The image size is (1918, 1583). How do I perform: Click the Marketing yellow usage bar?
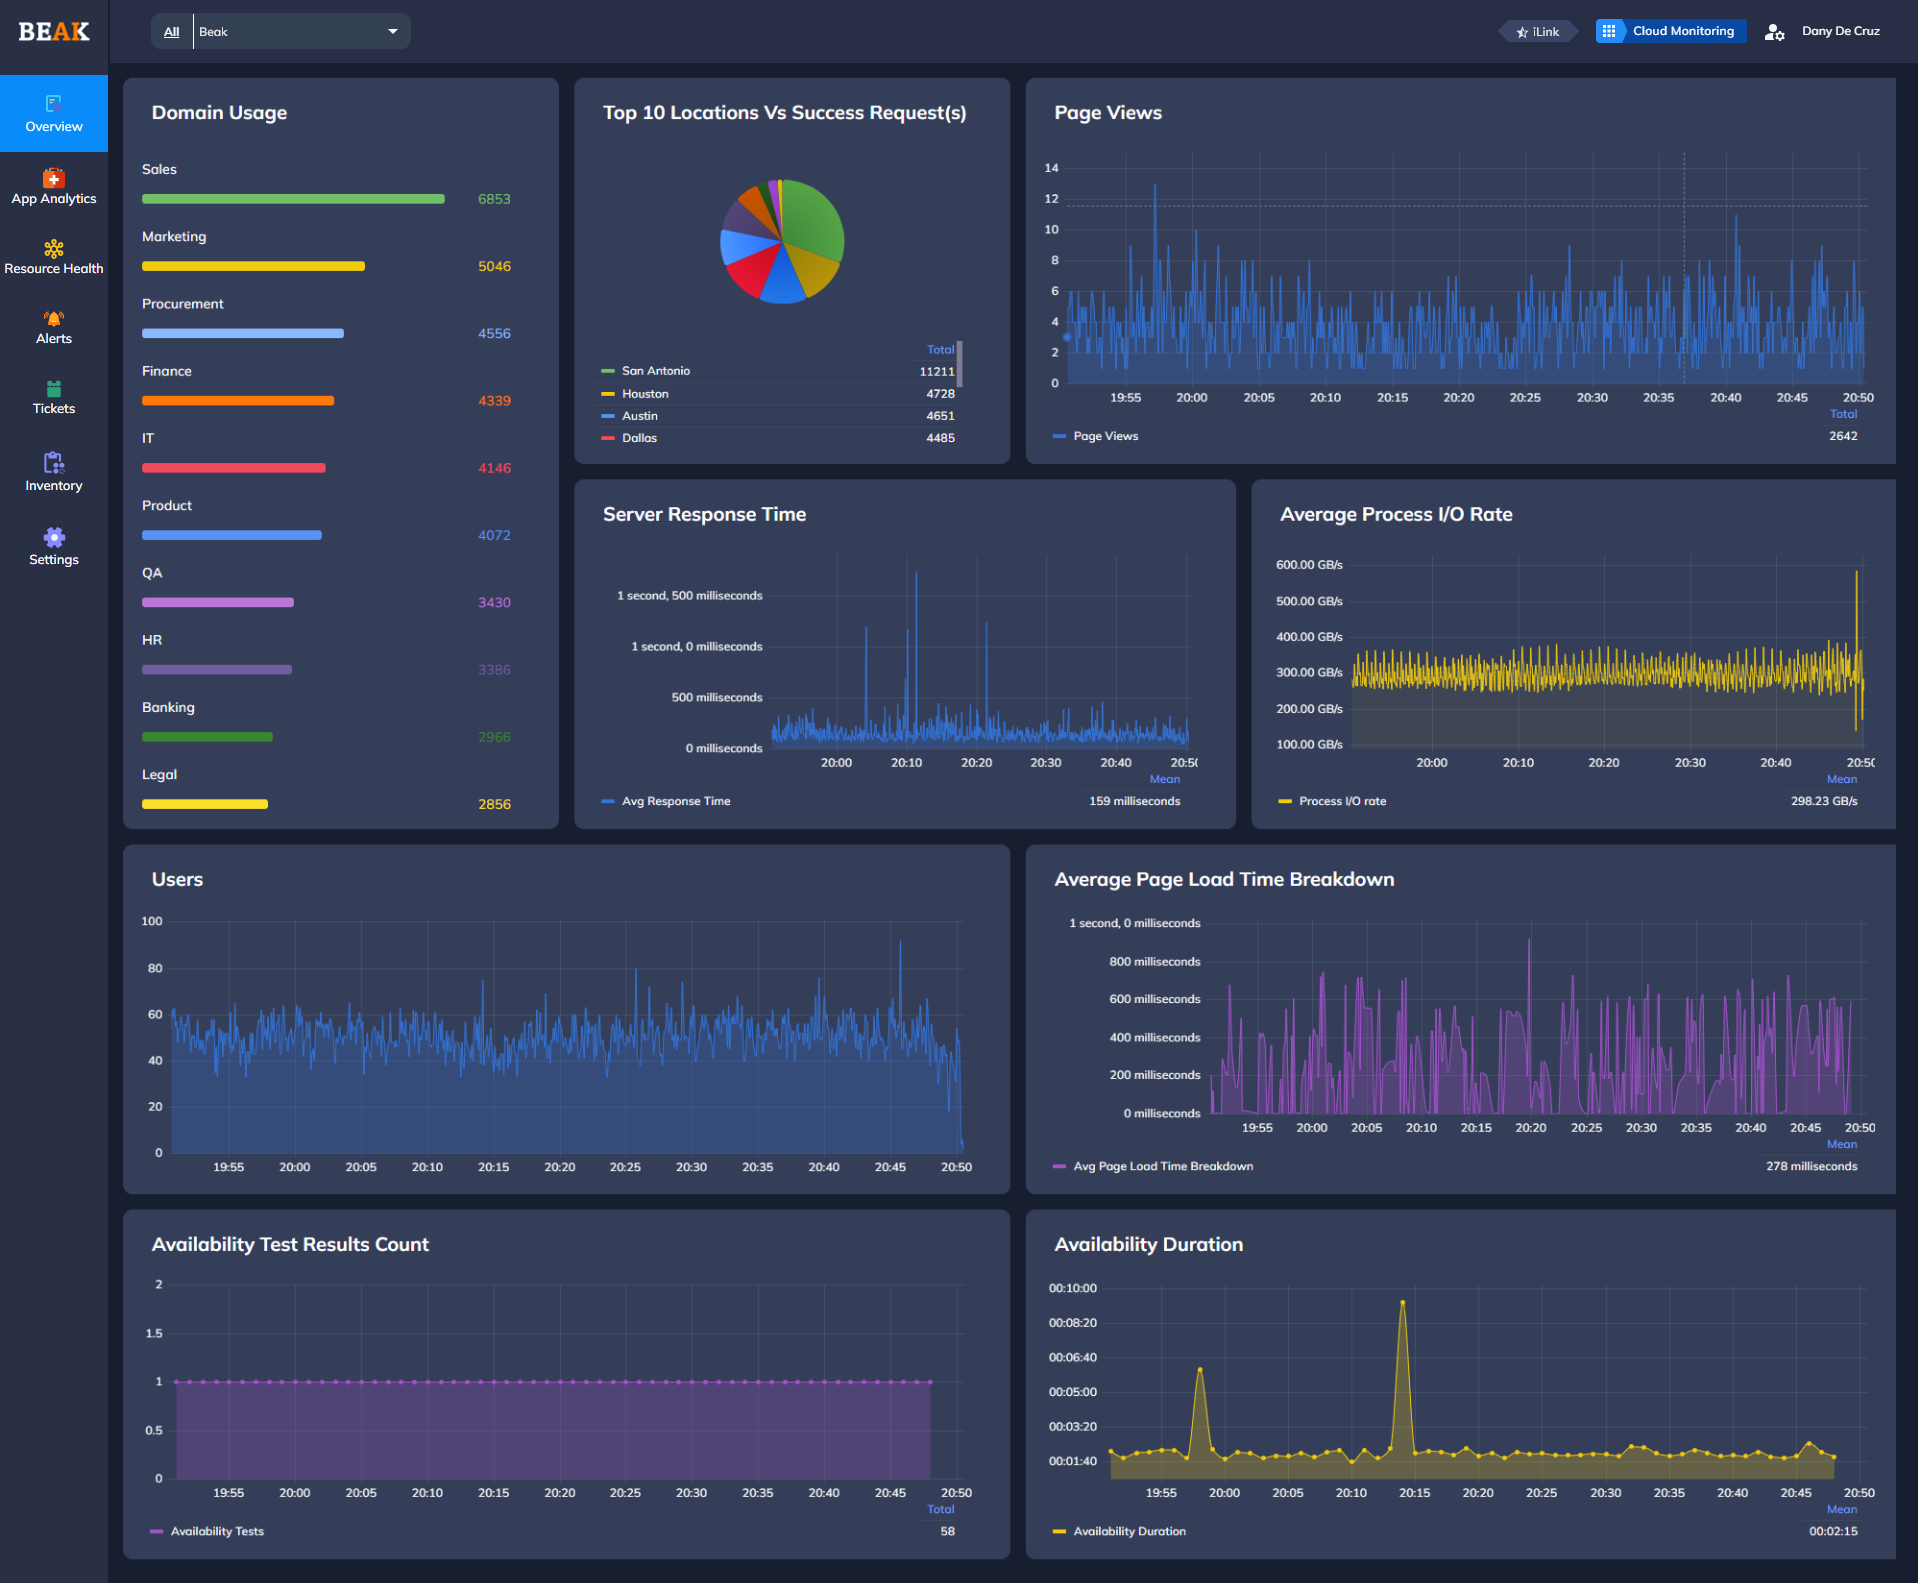click(253, 266)
